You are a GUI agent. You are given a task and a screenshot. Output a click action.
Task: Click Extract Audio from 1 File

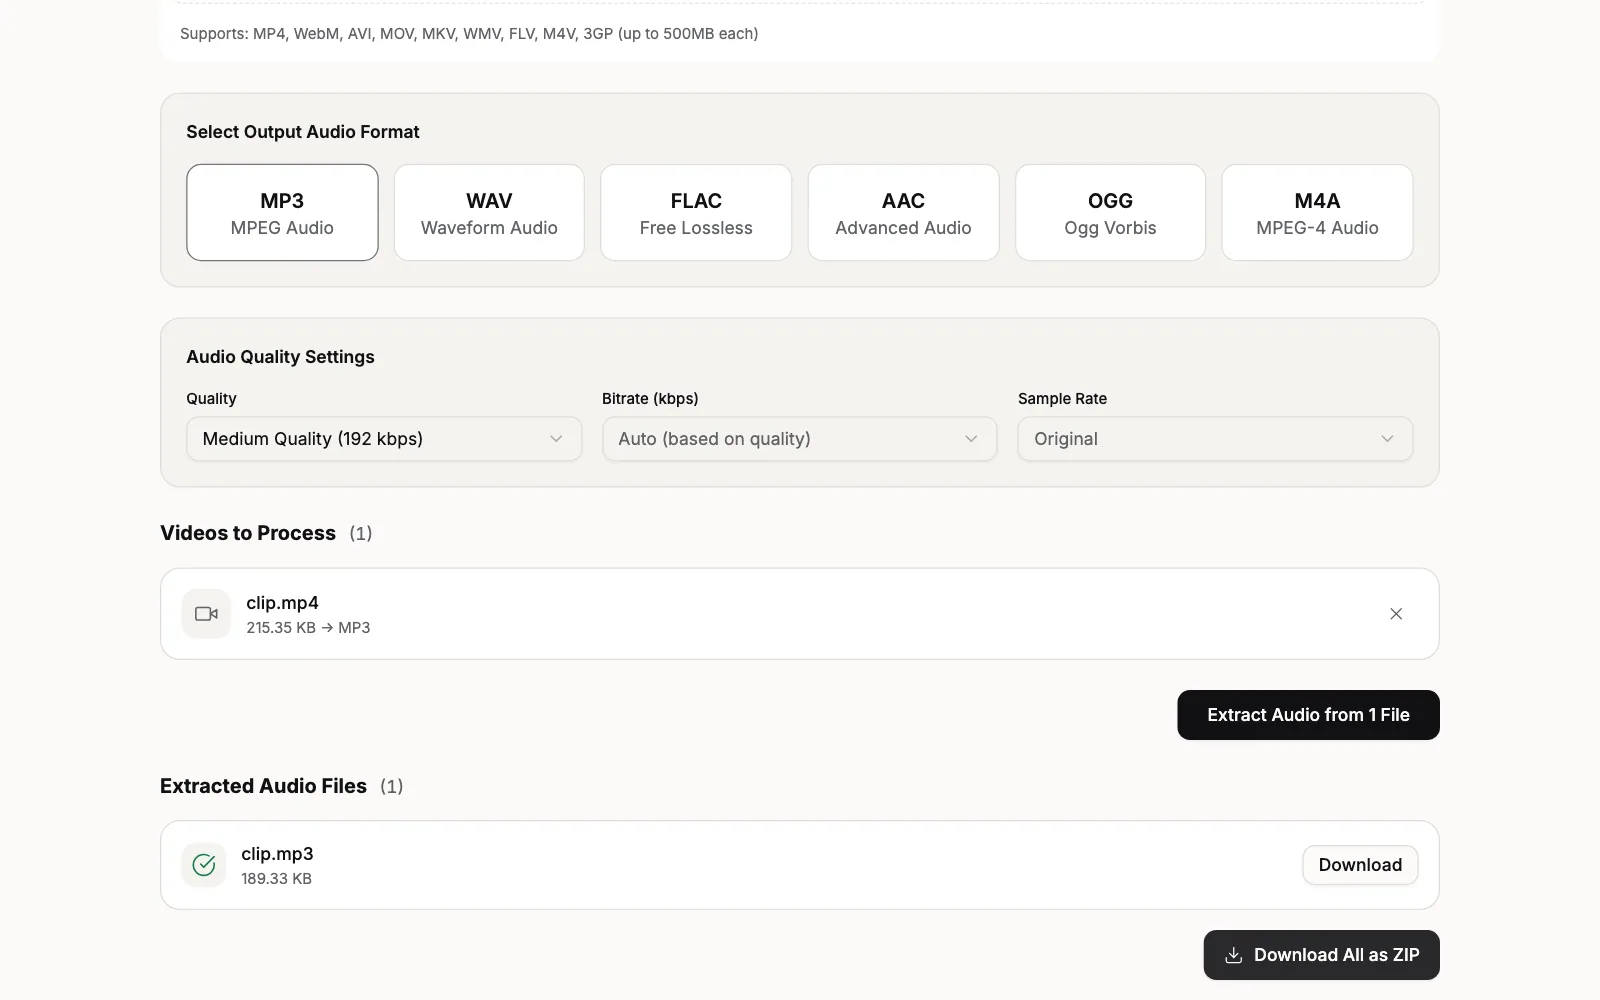pyautogui.click(x=1308, y=715)
